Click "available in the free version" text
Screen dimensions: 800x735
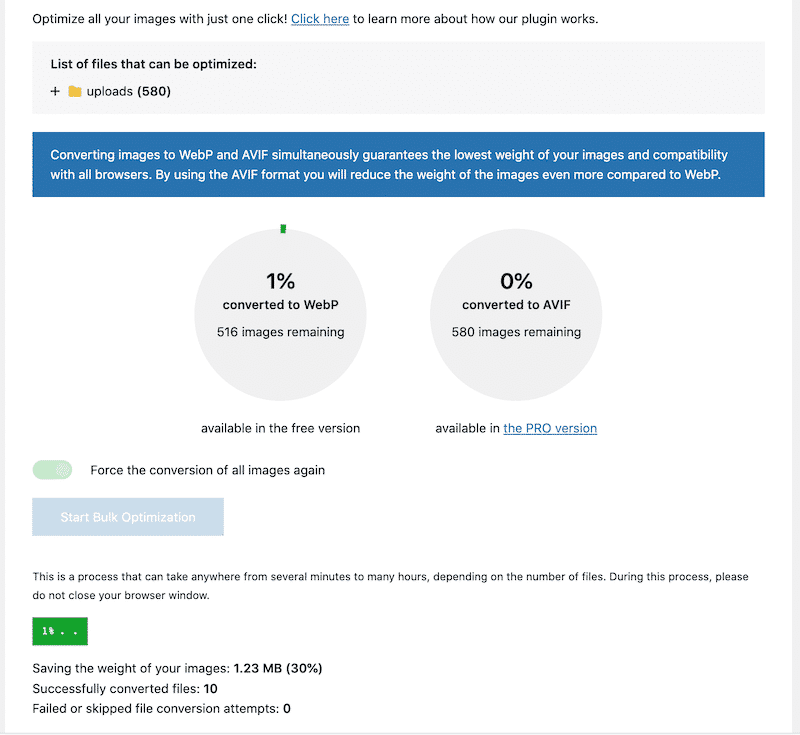point(281,427)
